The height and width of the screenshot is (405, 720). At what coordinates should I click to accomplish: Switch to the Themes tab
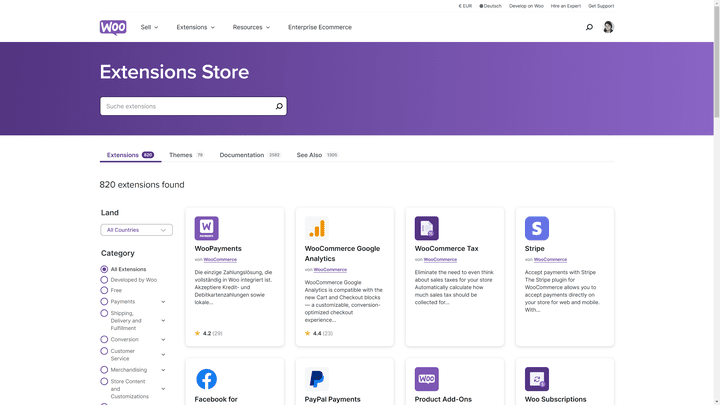pos(186,155)
